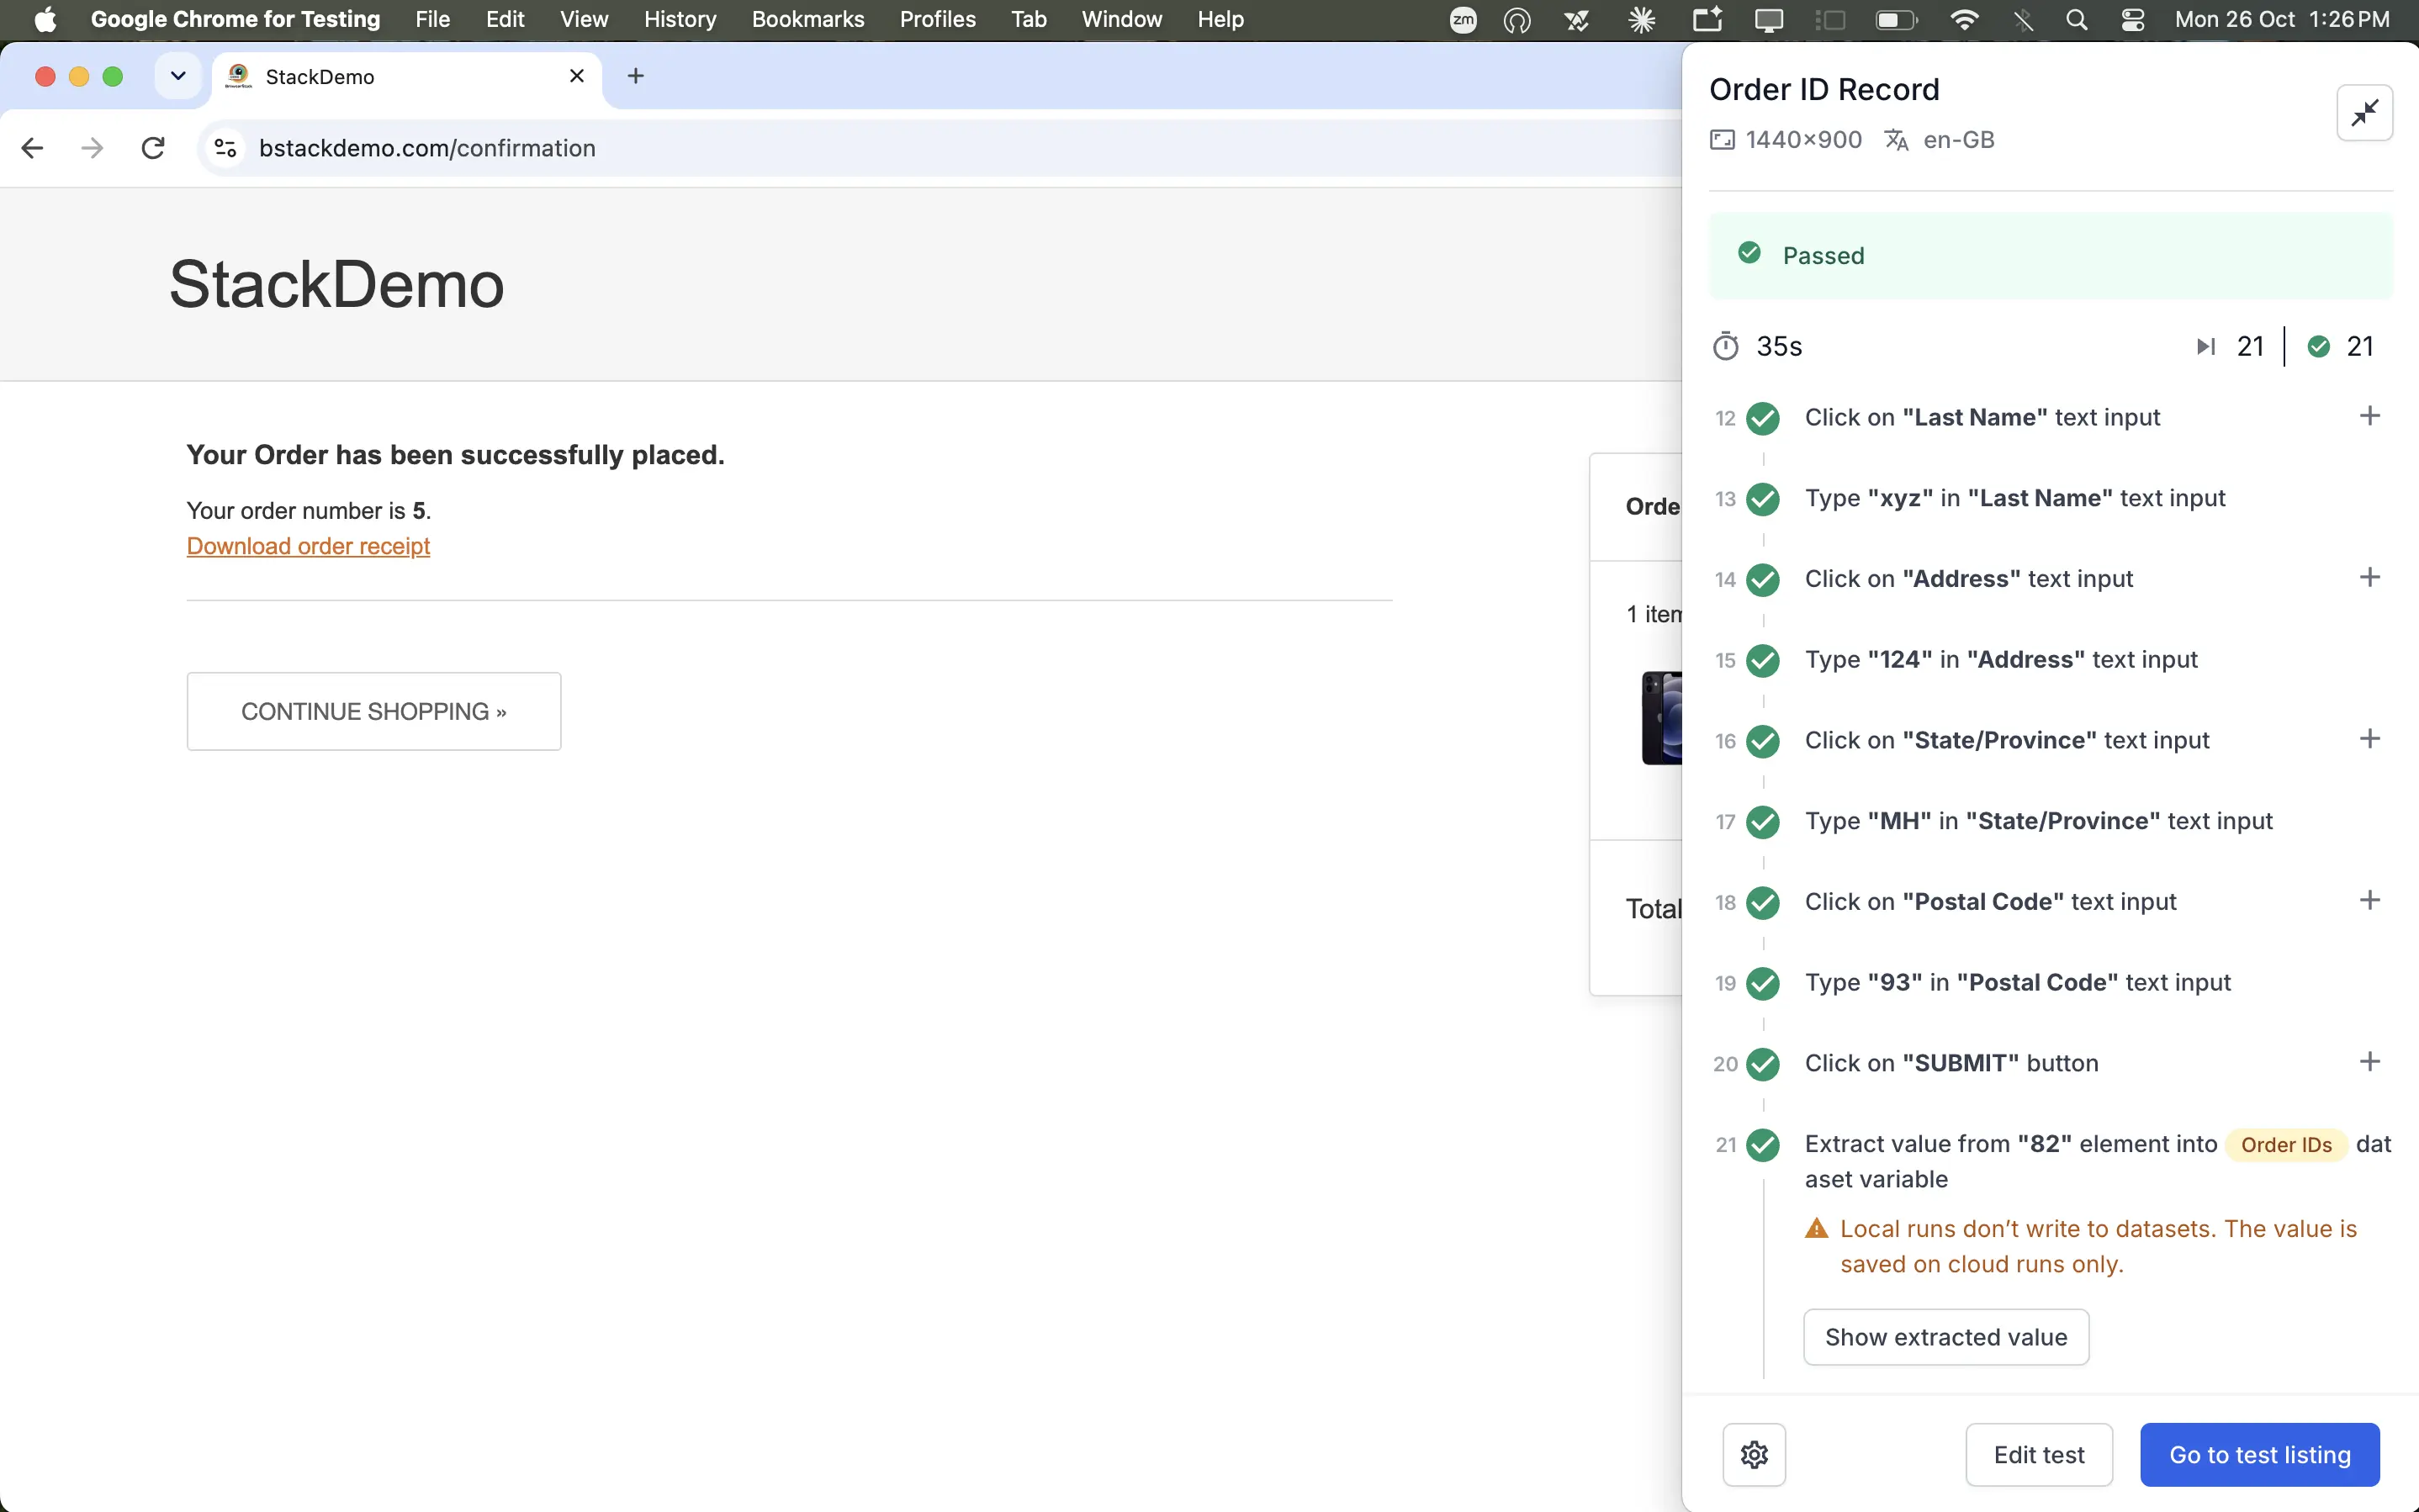The width and height of the screenshot is (2419, 1512).
Task: Open Control Center in the menu bar
Action: (2133, 20)
